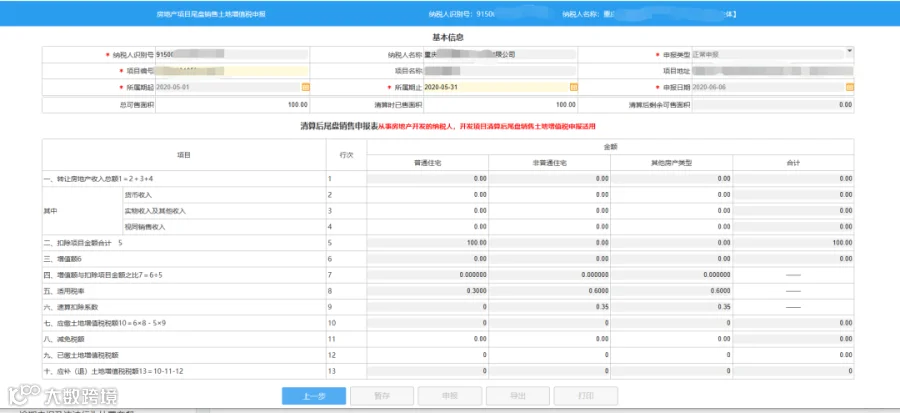Image resolution: width=900 pixels, height=413 pixels.
Task: Click the 申报 submit button
Action: click(449, 396)
